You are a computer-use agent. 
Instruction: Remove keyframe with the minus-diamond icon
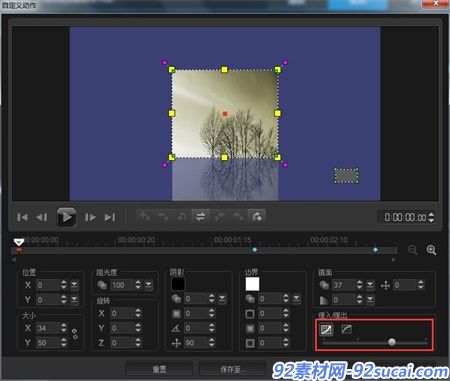tap(163, 217)
